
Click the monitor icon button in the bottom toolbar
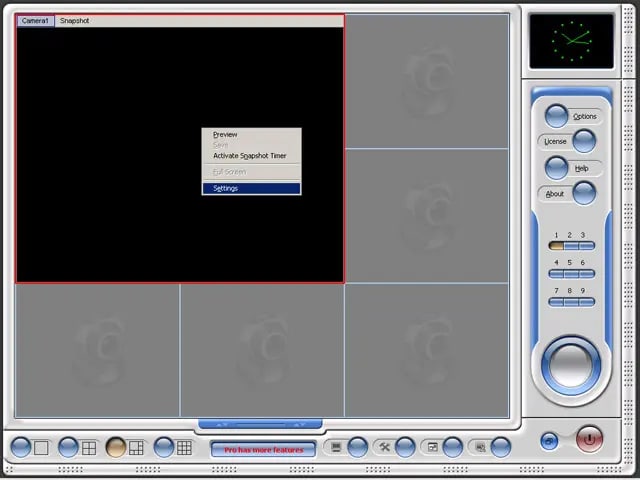pyautogui.click(x=358, y=447)
